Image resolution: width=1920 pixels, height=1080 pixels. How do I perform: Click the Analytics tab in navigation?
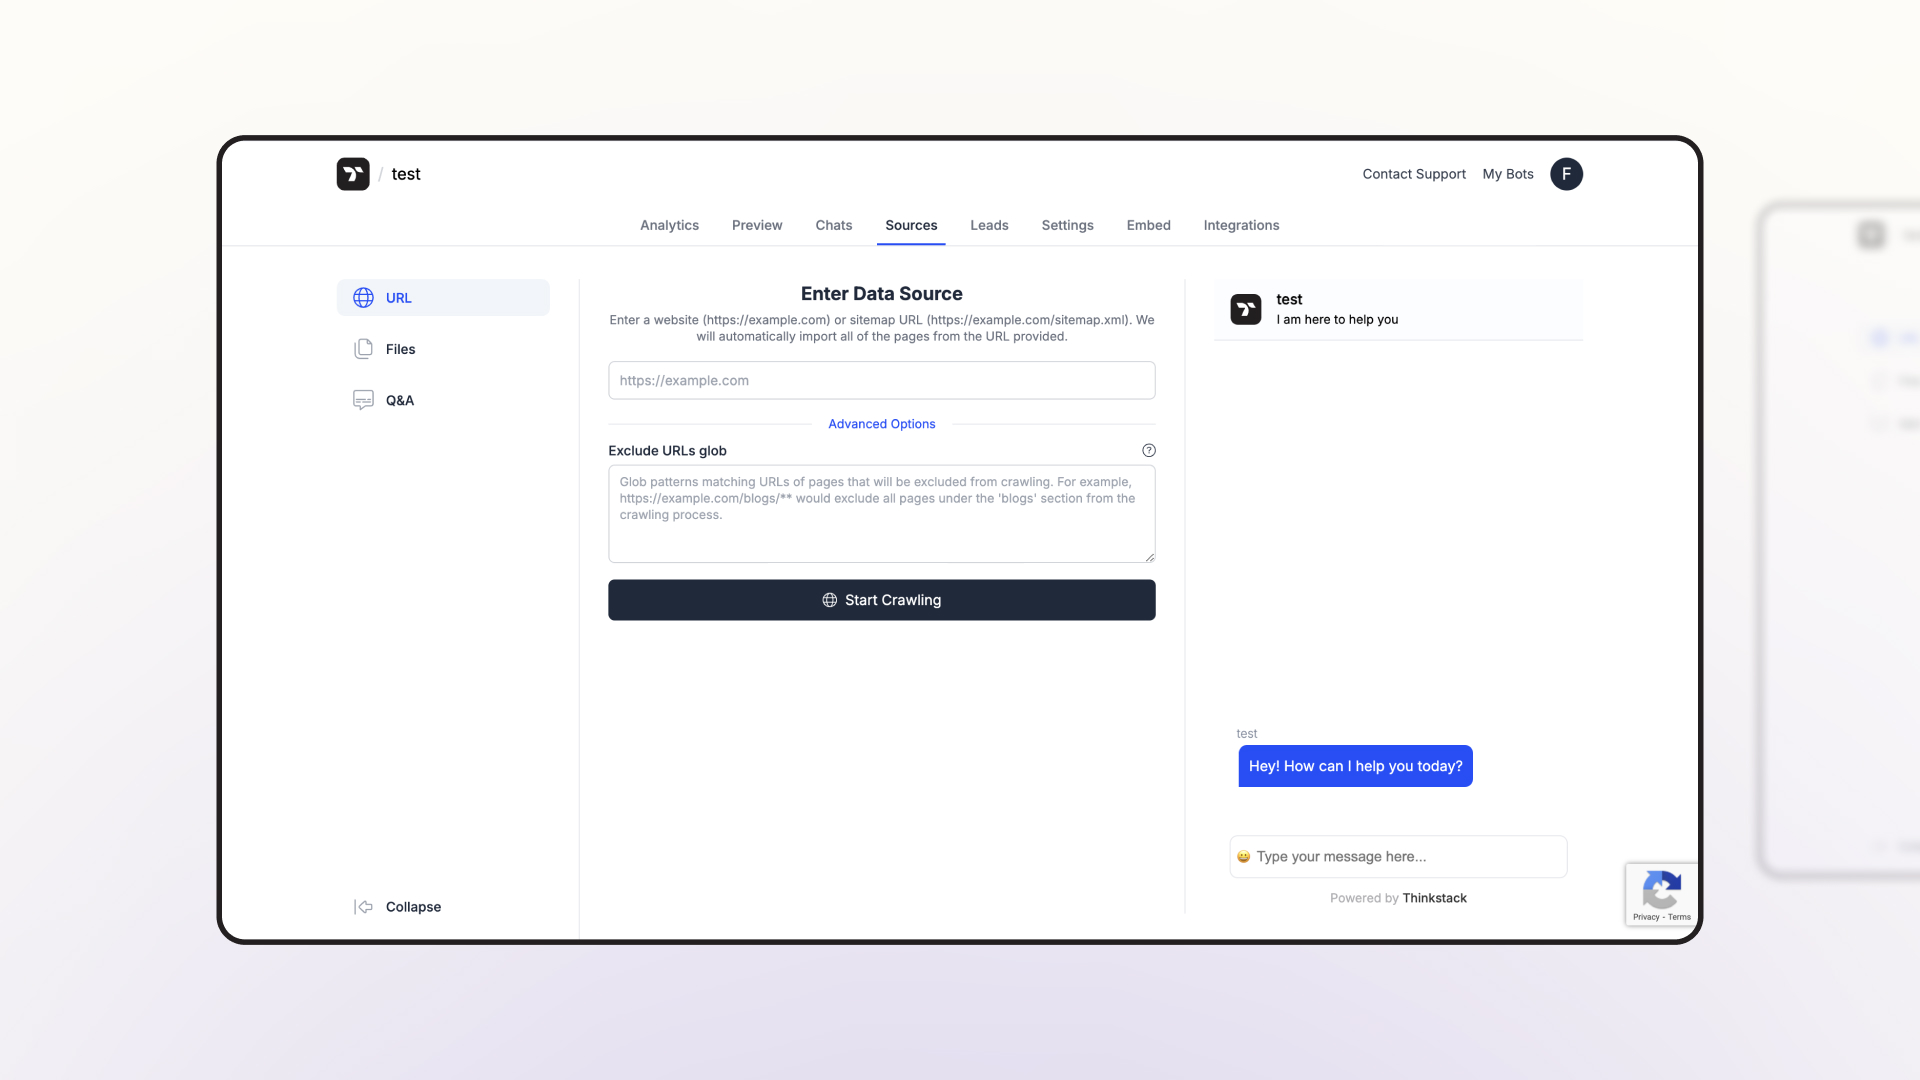pos(669,224)
